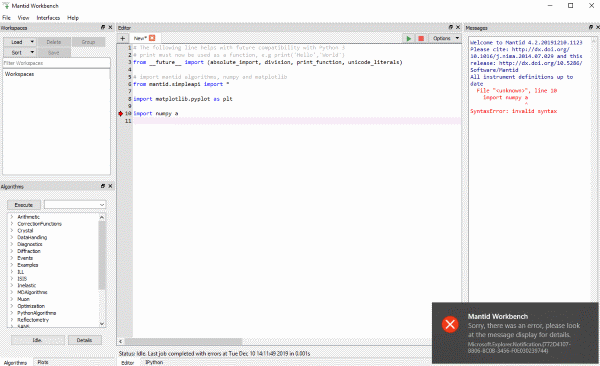The image size is (600, 366).
Task: Select the ISIS tree item
Action: (x=22, y=279)
